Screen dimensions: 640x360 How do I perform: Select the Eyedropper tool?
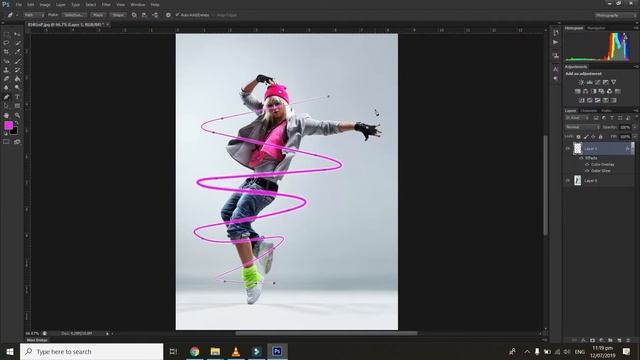tap(17, 52)
